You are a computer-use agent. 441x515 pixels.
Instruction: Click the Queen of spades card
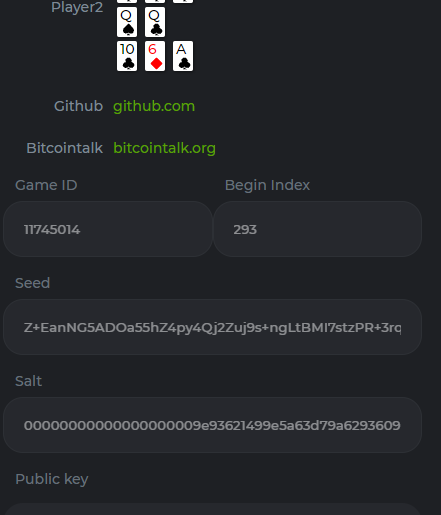(x=127, y=22)
